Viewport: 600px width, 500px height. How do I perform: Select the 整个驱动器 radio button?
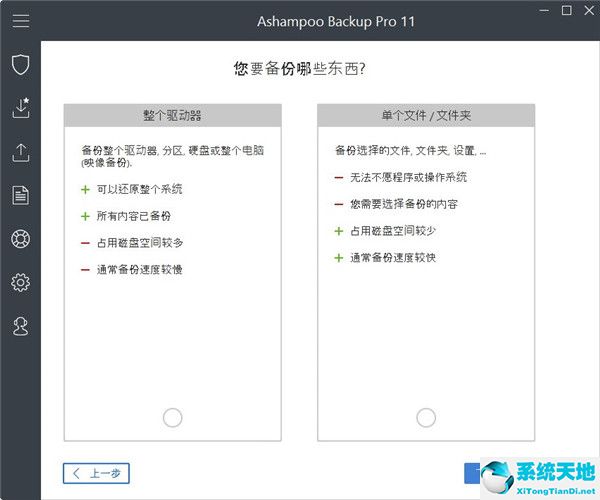point(173,417)
